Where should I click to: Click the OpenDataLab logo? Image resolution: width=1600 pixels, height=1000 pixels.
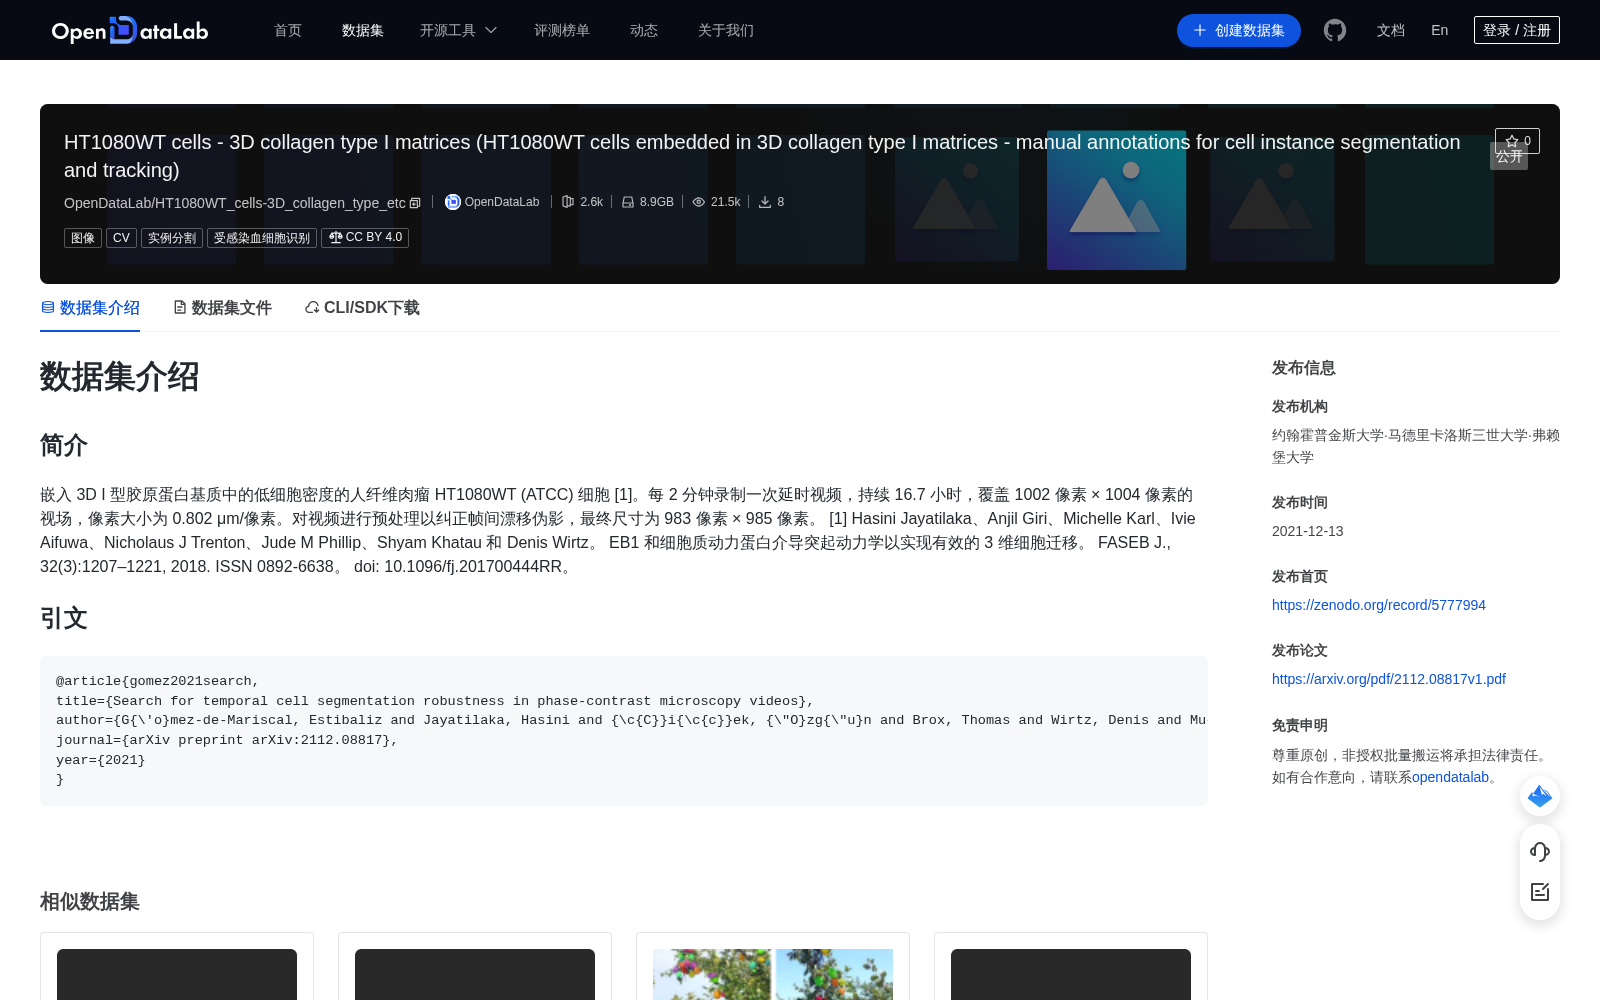click(x=130, y=30)
